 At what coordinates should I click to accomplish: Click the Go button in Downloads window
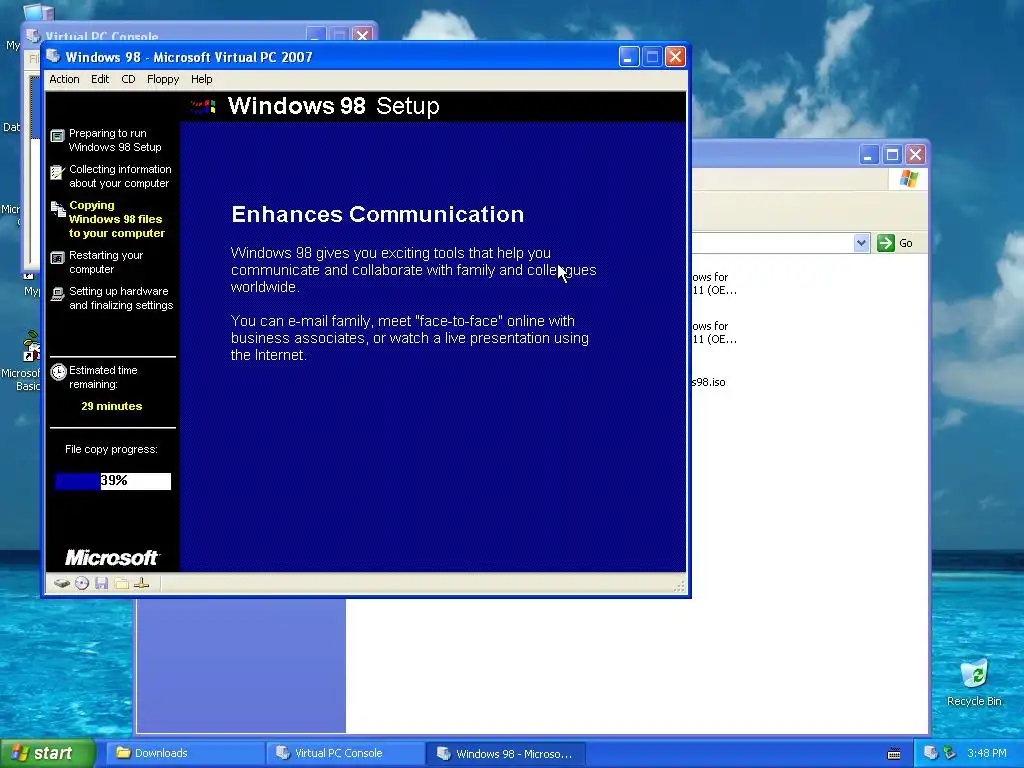point(895,243)
